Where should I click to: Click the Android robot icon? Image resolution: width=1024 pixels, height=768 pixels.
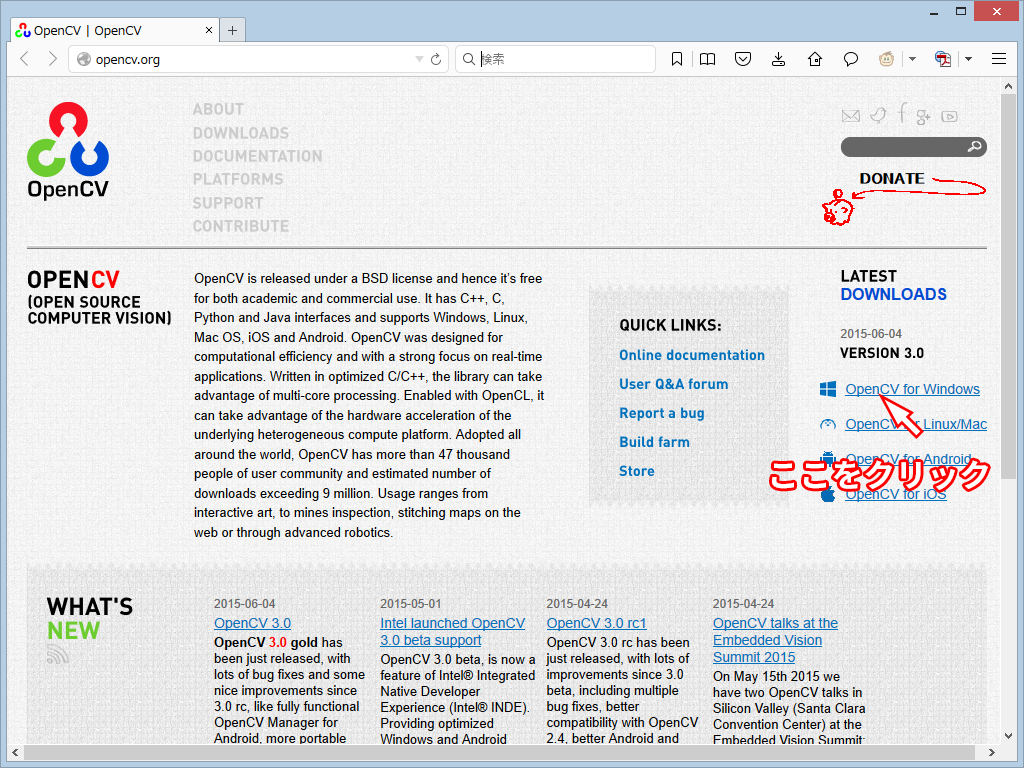pyautogui.click(x=828, y=459)
